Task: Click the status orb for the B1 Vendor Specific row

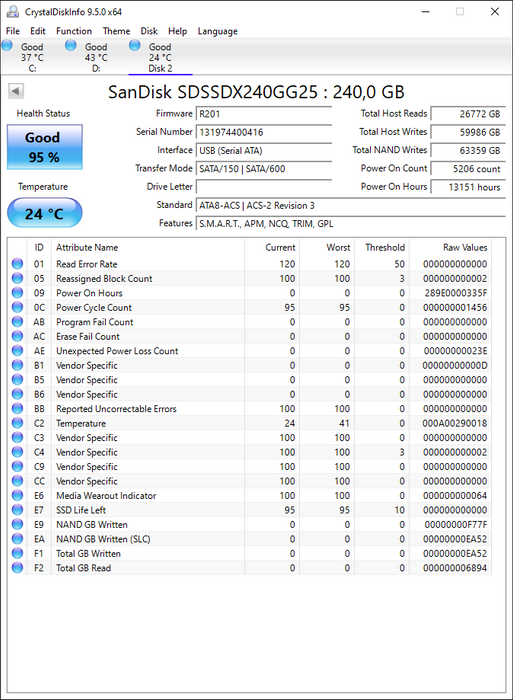Action: tap(17, 365)
